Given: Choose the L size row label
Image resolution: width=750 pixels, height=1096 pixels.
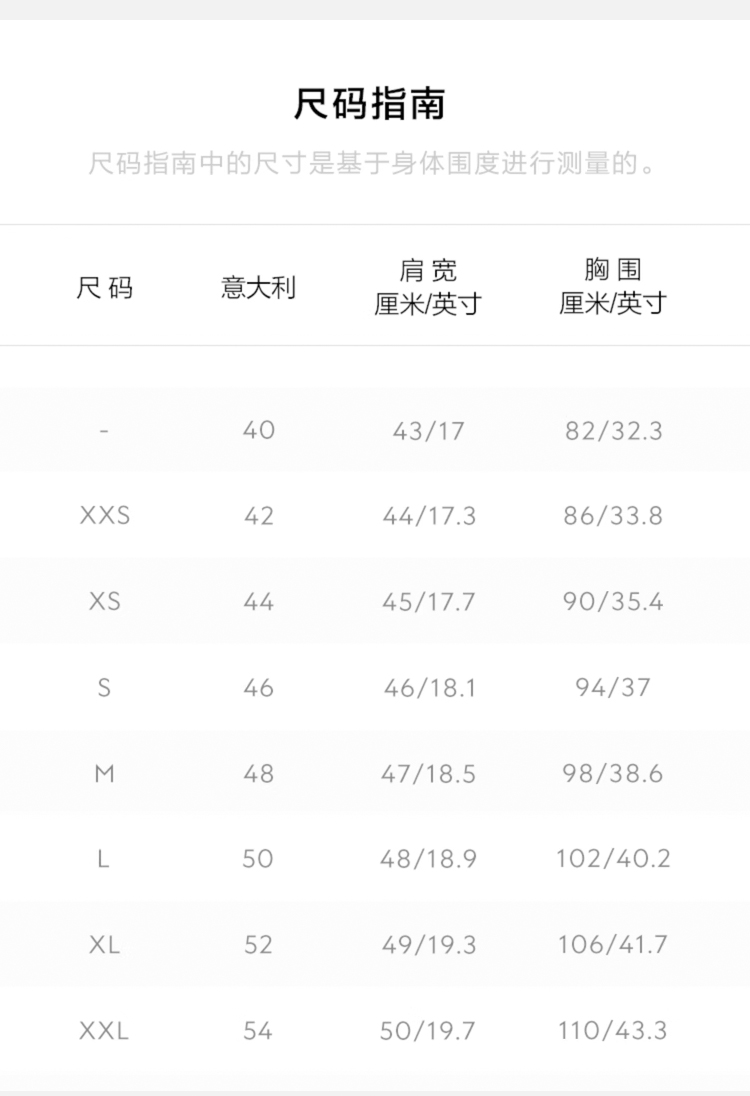Looking at the screenshot, I should [x=104, y=859].
